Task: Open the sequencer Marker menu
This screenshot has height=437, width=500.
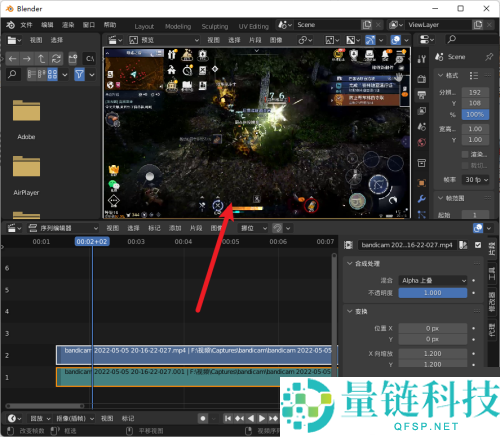Action: (x=154, y=228)
